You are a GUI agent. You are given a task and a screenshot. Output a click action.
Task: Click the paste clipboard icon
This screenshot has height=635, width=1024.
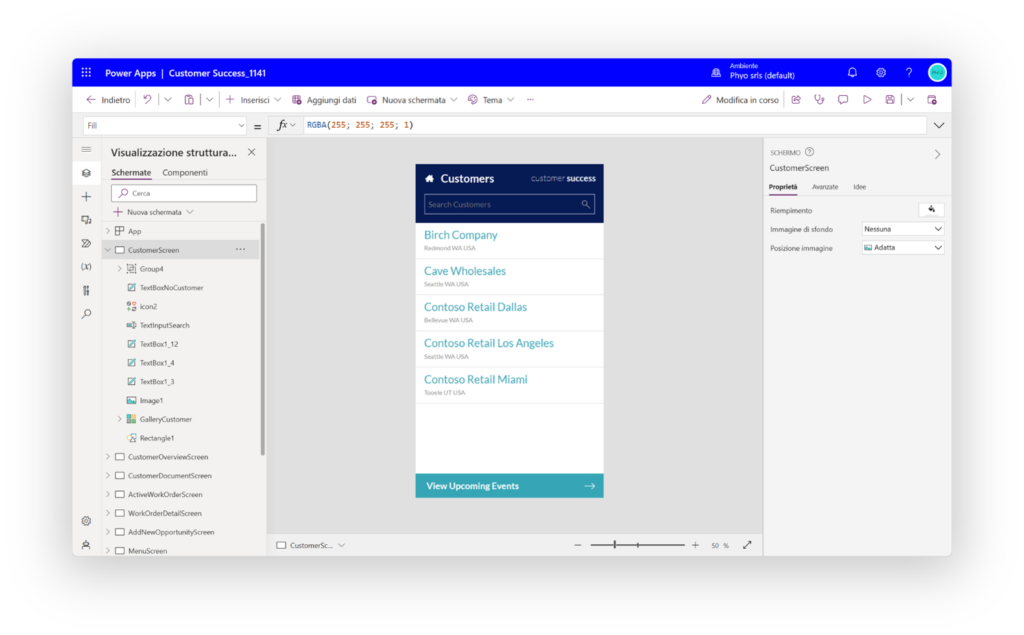click(x=189, y=99)
